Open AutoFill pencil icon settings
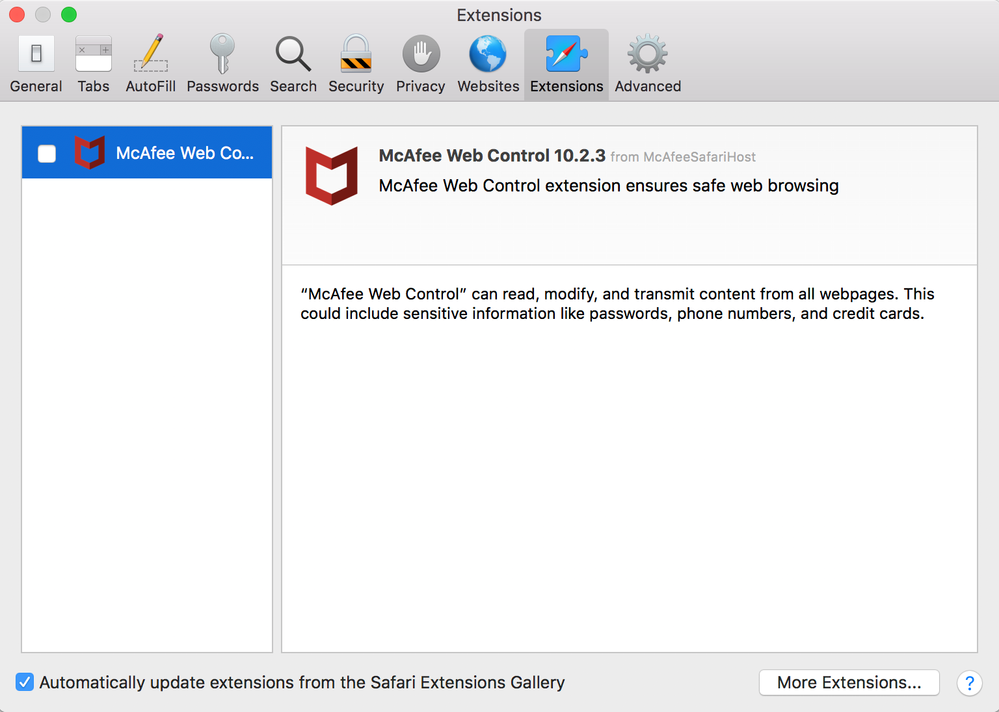Image resolution: width=999 pixels, height=712 pixels. tap(150, 65)
